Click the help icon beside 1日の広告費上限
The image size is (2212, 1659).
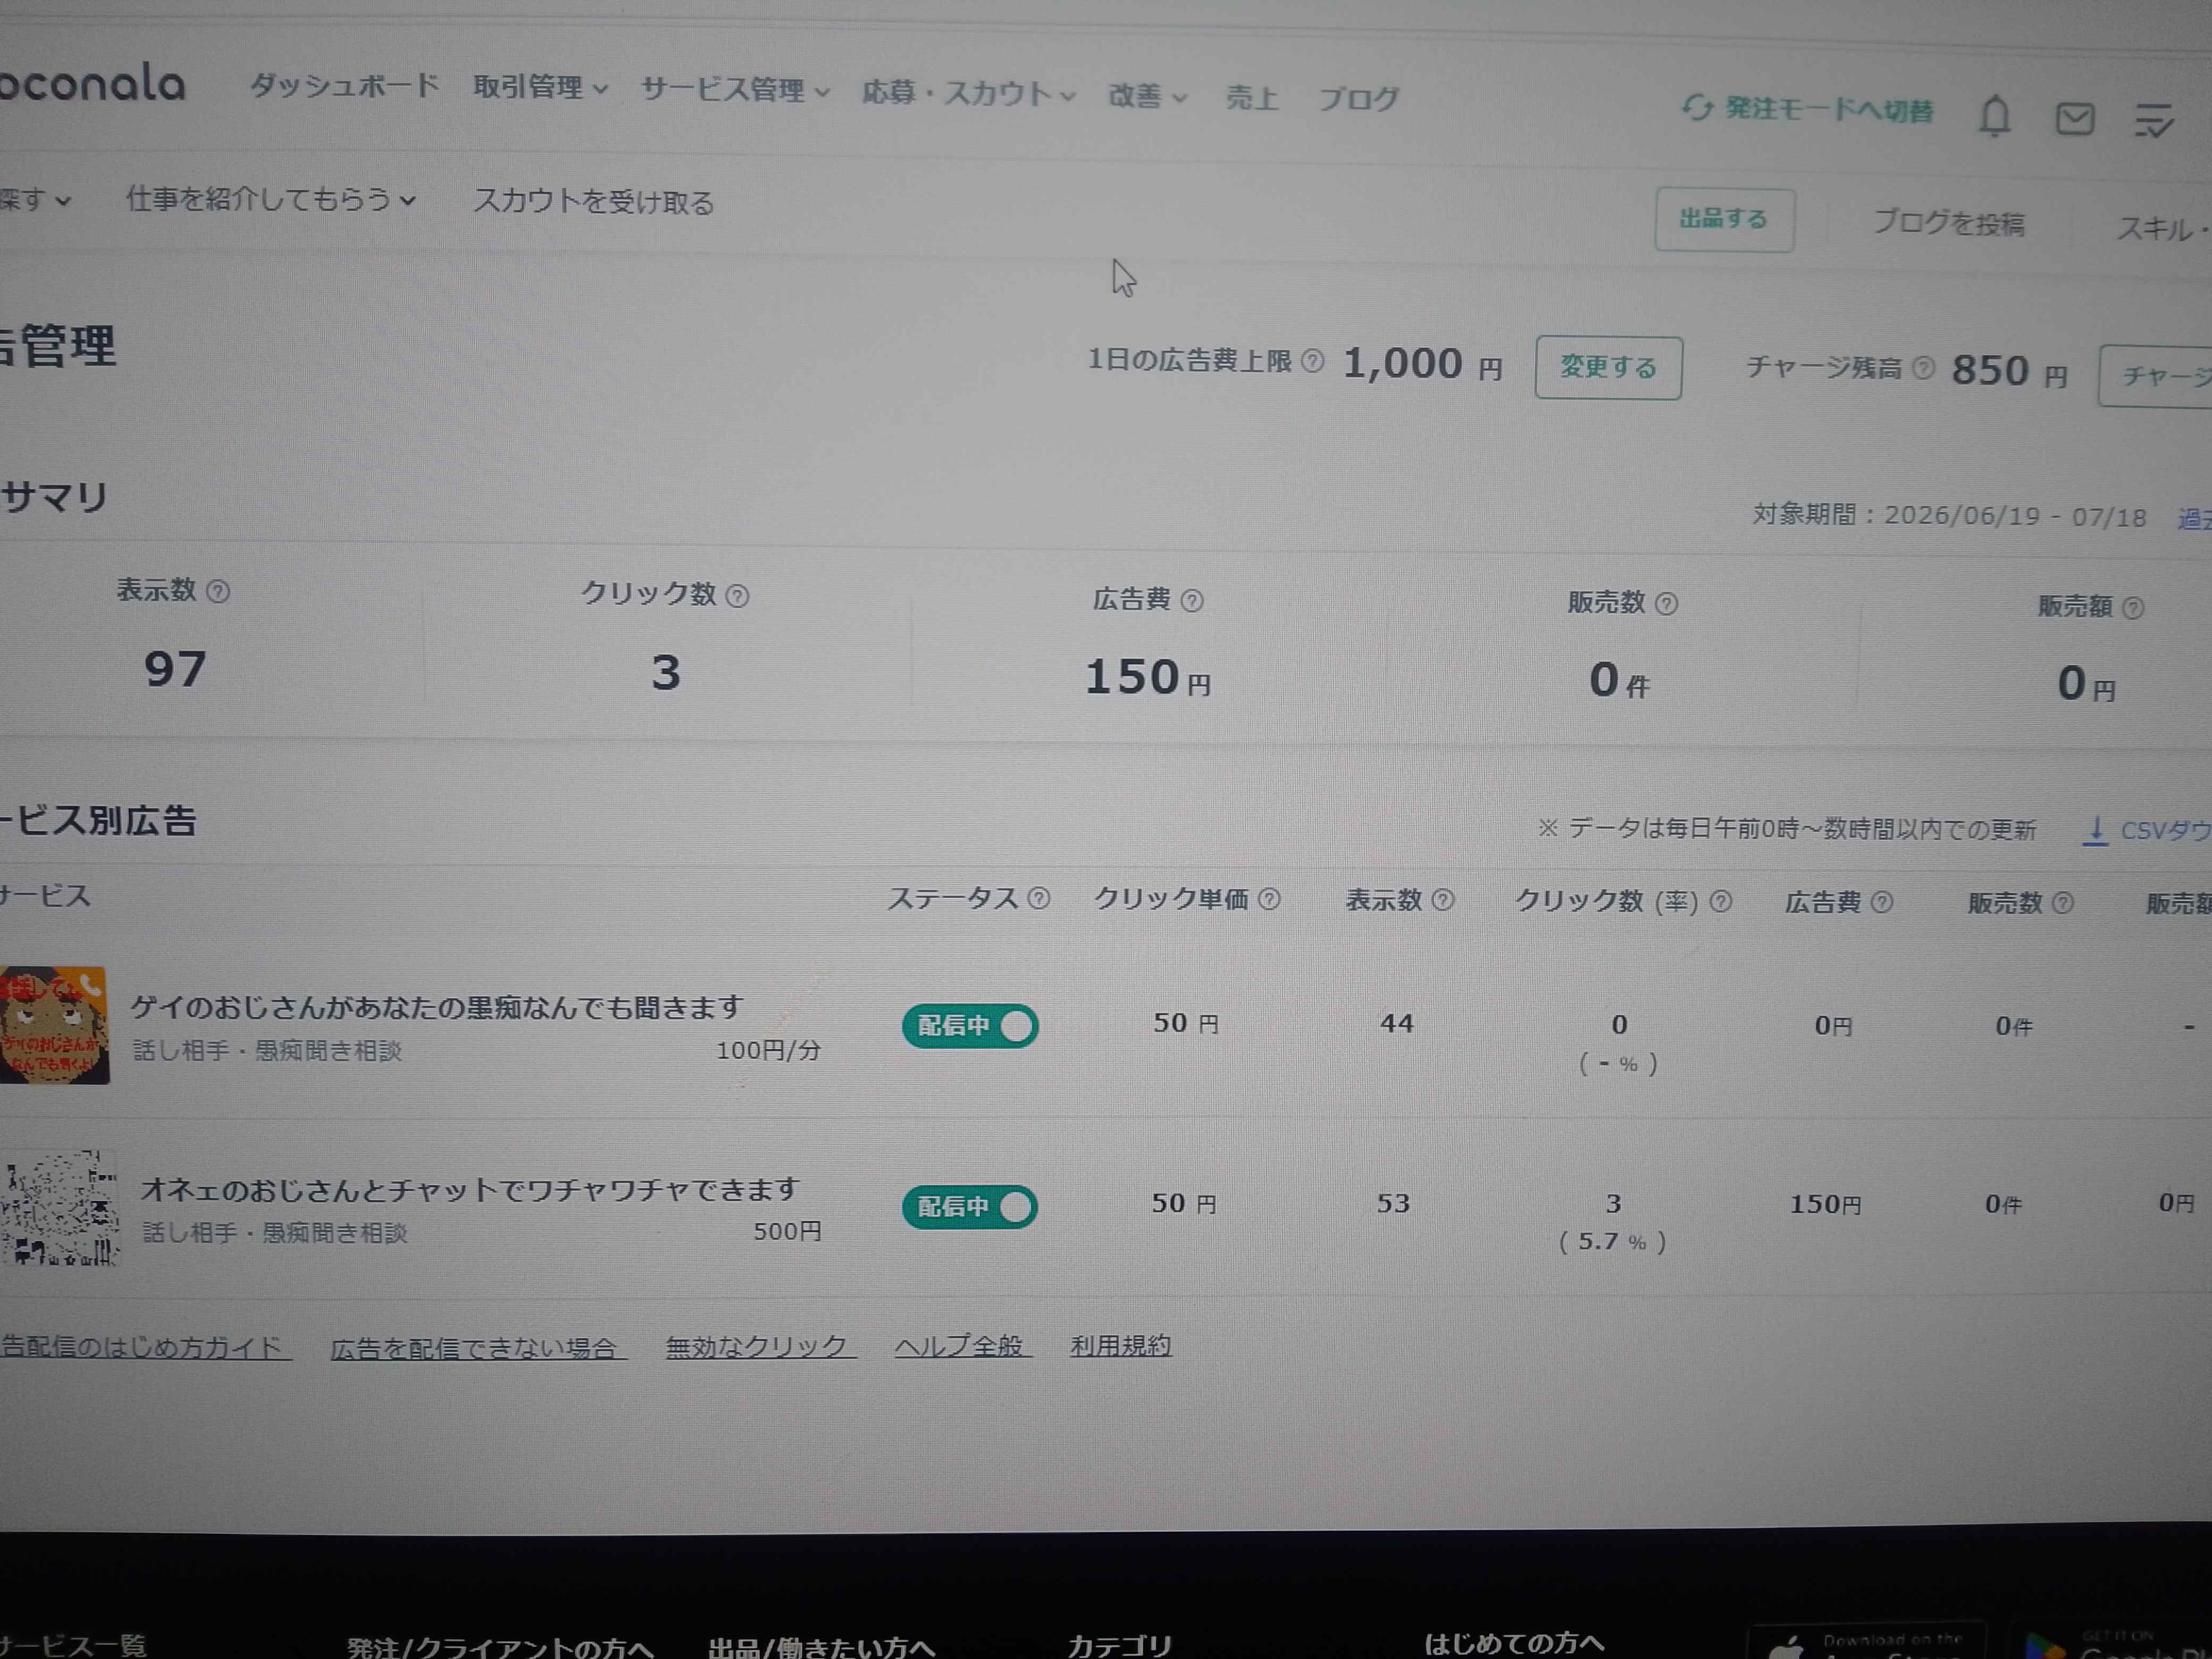(1312, 361)
